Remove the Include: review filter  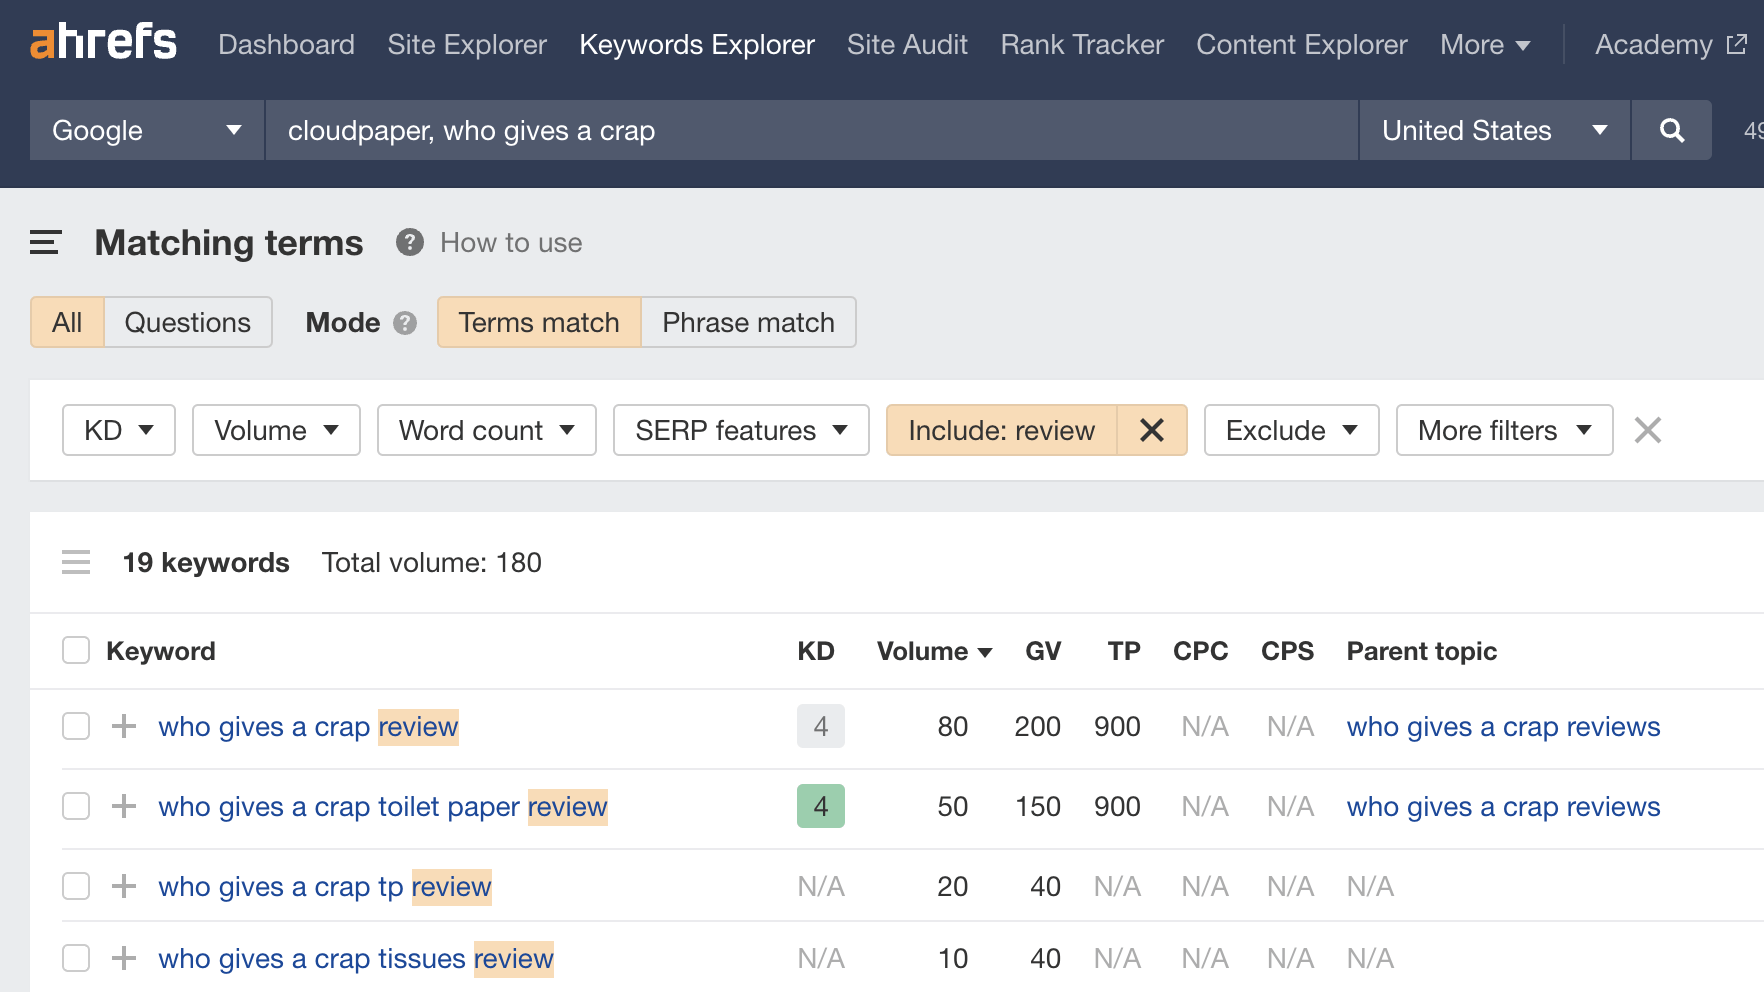(1152, 430)
